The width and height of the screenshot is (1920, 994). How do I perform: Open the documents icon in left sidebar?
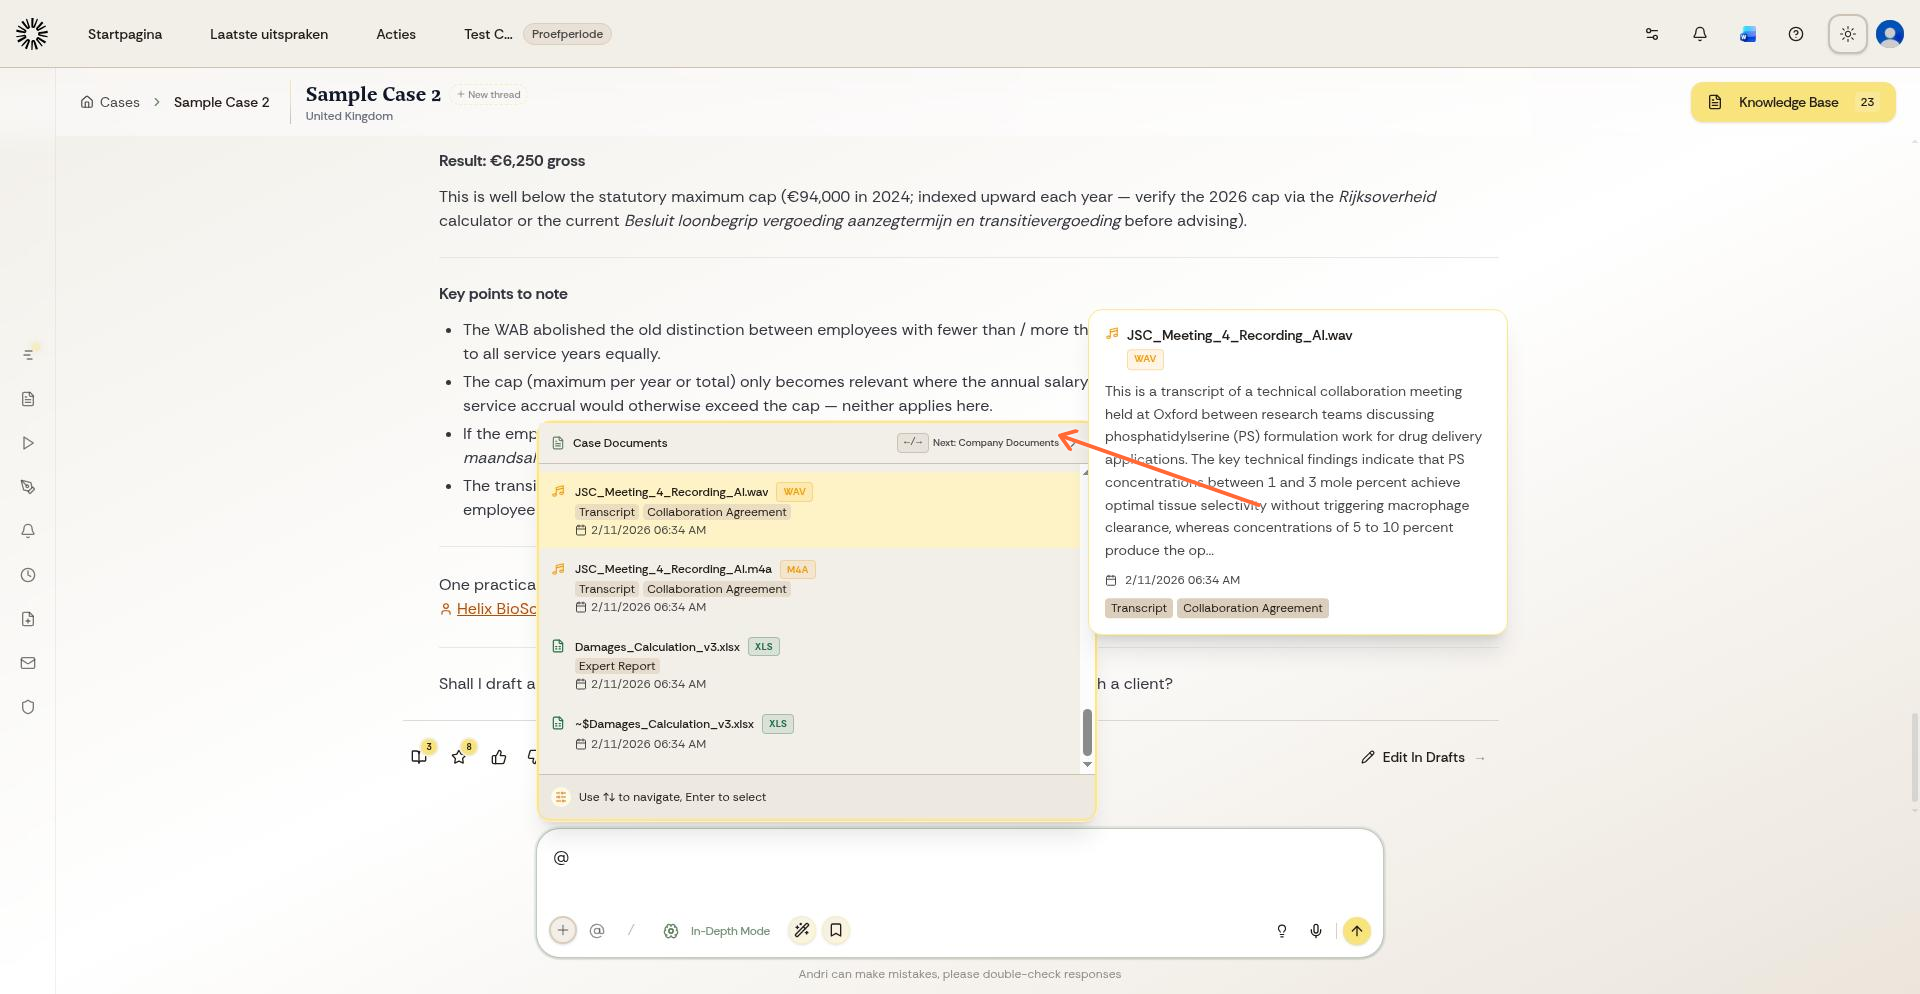tap(28, 399)
